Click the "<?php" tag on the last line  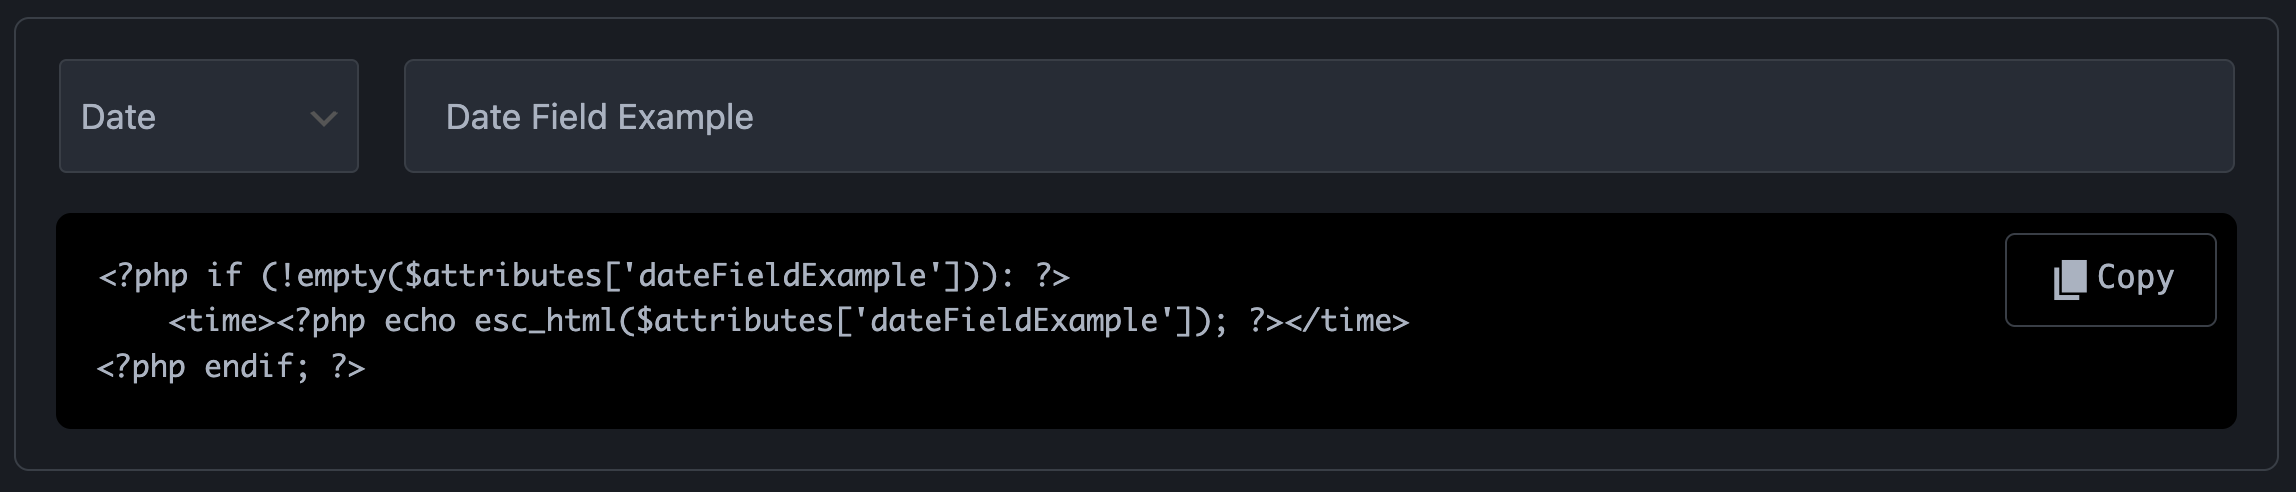(x=141, y=367)
